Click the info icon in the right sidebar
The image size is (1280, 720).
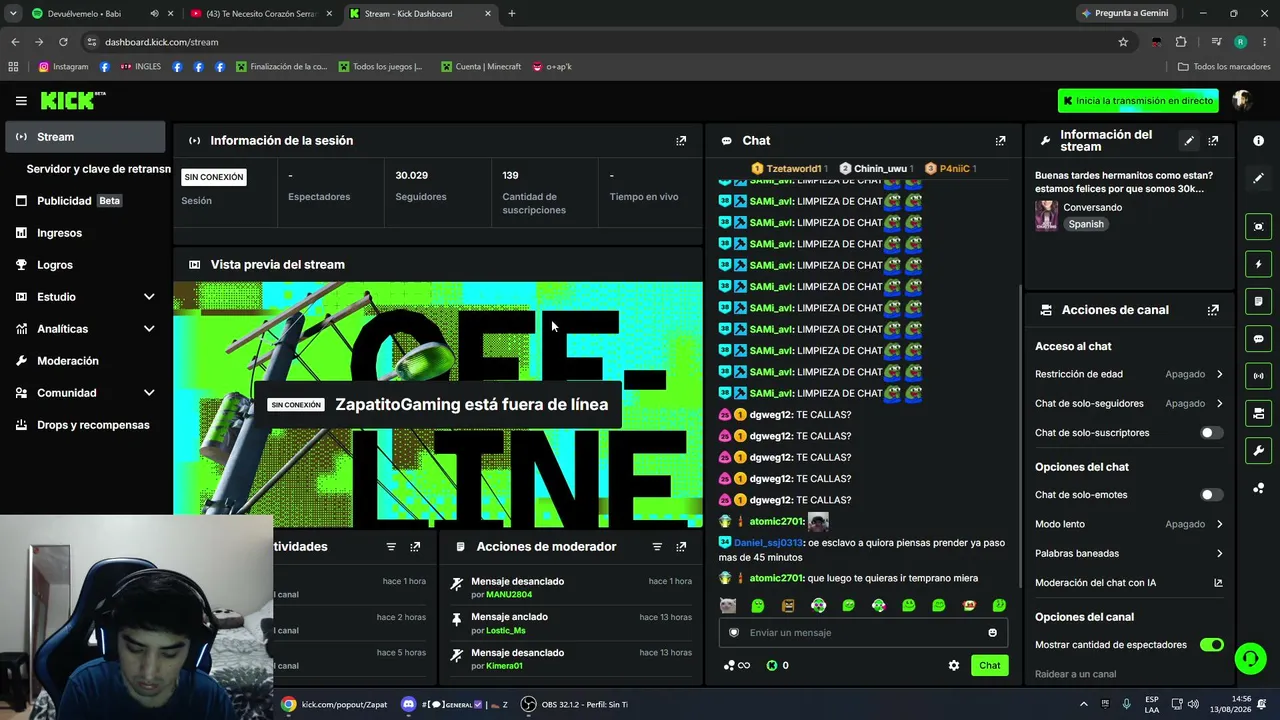point(1258,141)
